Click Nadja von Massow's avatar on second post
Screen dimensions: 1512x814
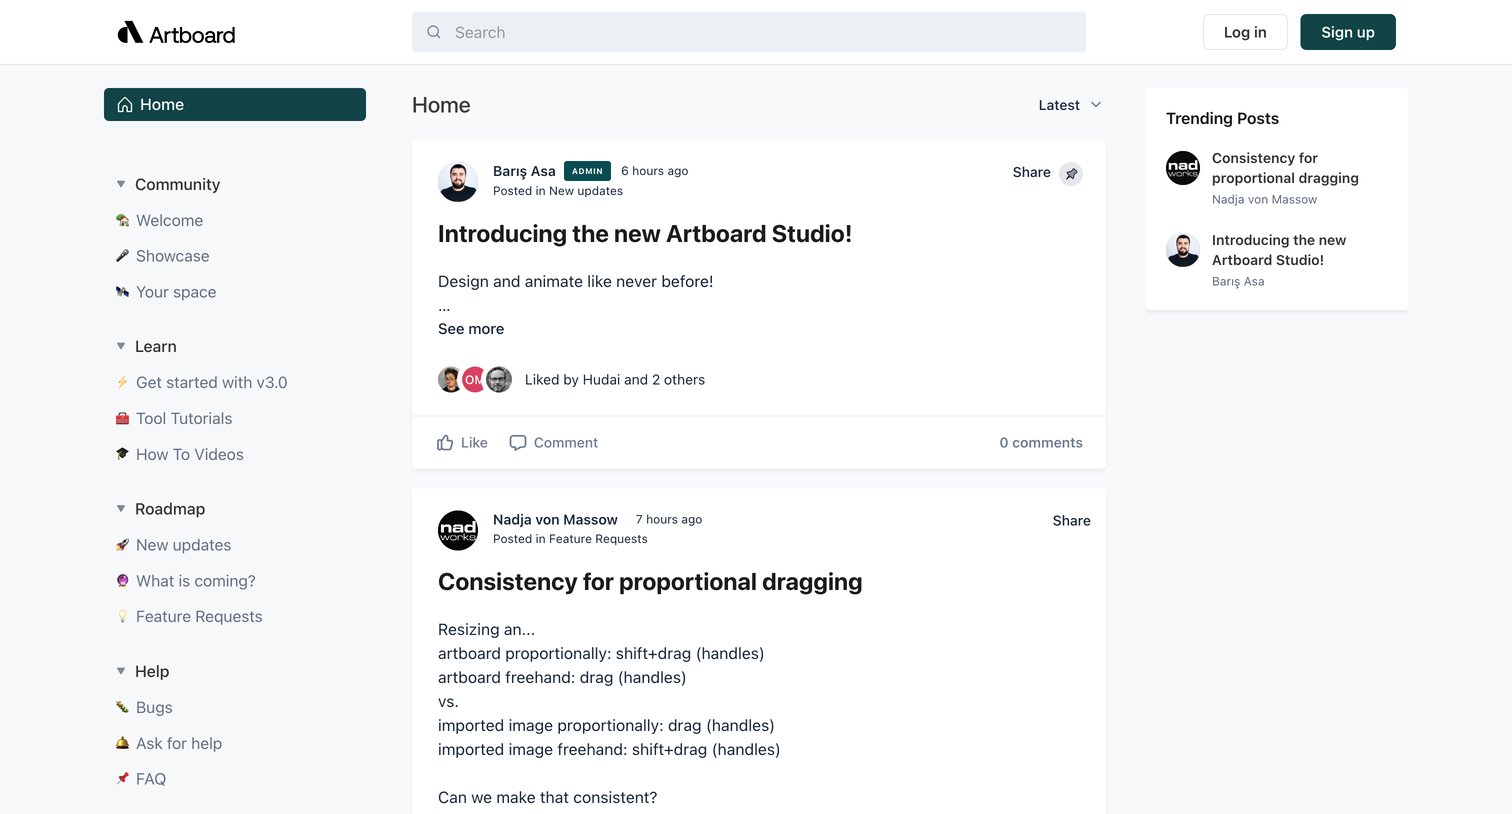pos(458,530)
